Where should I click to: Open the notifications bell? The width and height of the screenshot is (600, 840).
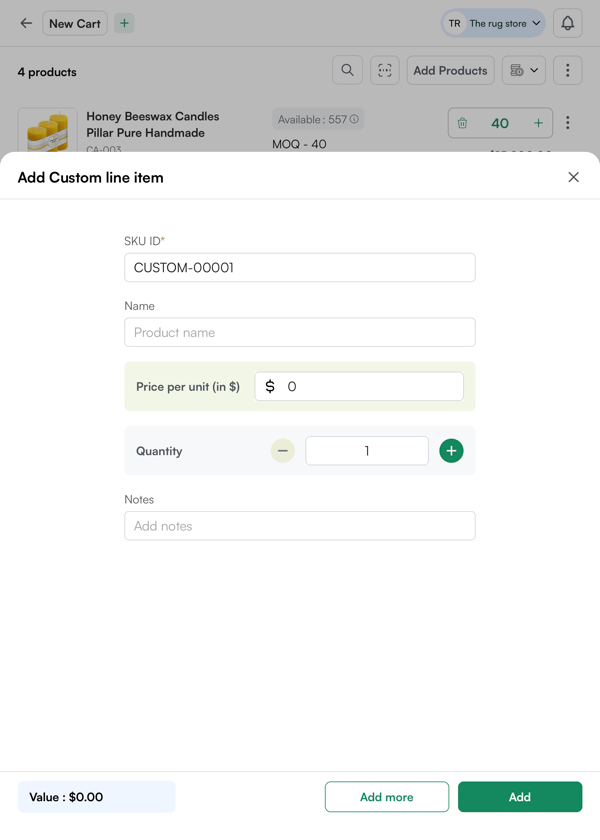click(x=567, y=23)
